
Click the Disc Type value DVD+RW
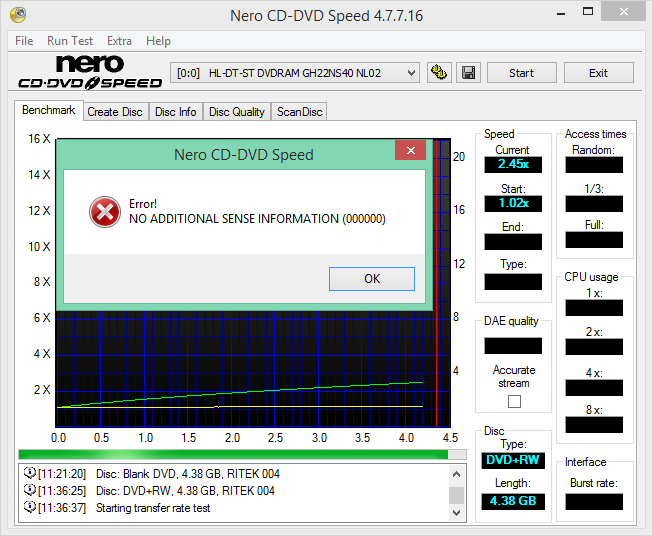pos(513,460)
